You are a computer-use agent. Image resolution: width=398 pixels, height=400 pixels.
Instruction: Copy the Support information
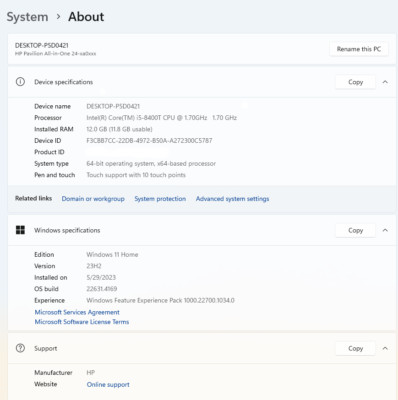pos(355,348)
